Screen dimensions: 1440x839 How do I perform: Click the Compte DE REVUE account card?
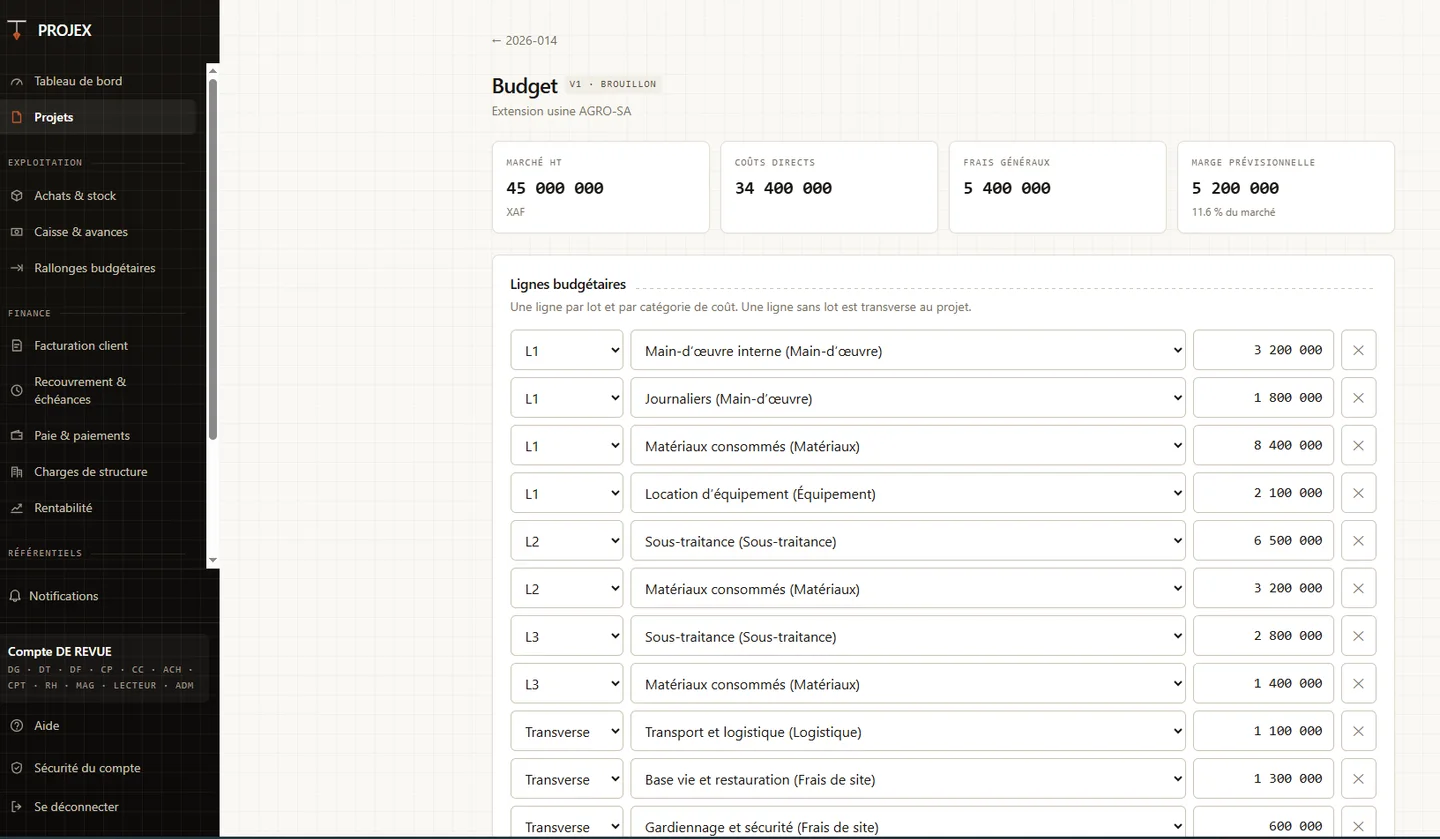click(105, 668)
